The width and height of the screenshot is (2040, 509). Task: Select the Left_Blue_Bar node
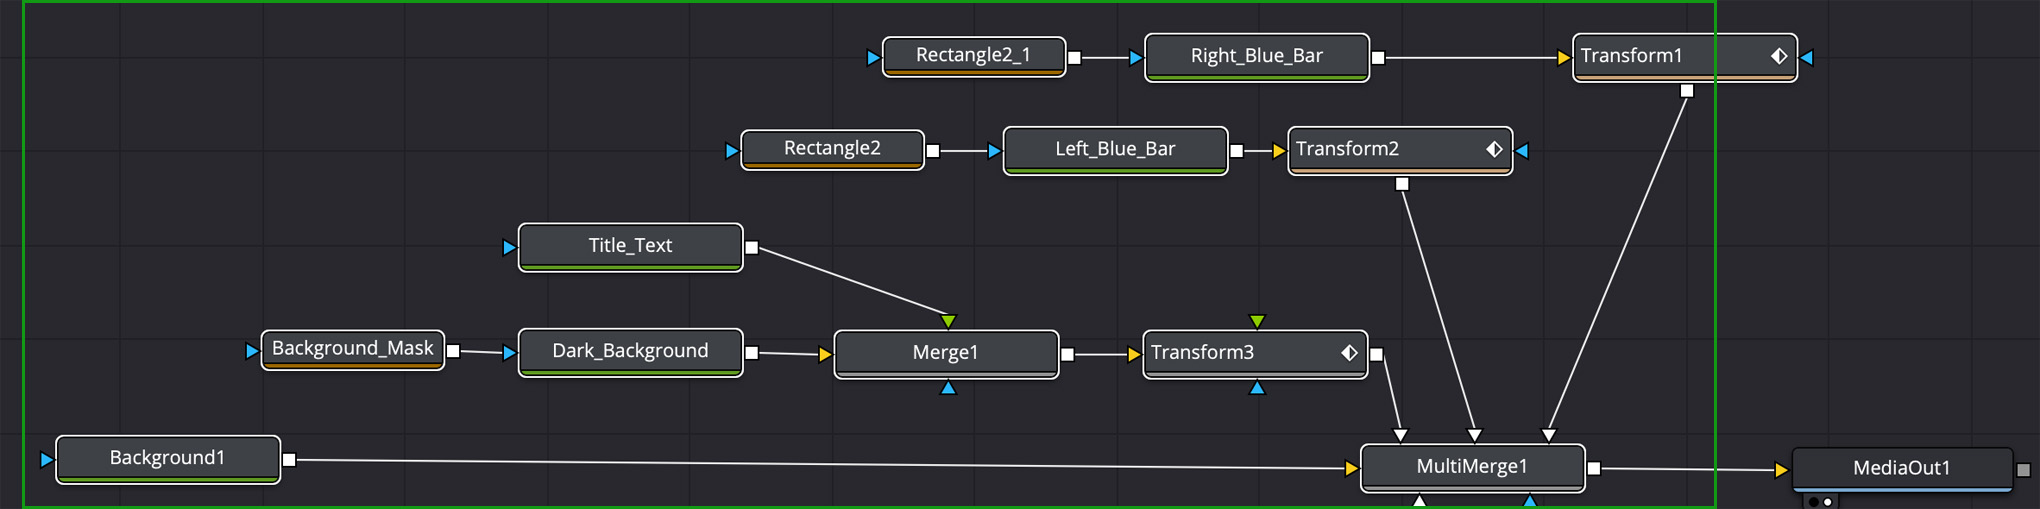[1115, 149]
